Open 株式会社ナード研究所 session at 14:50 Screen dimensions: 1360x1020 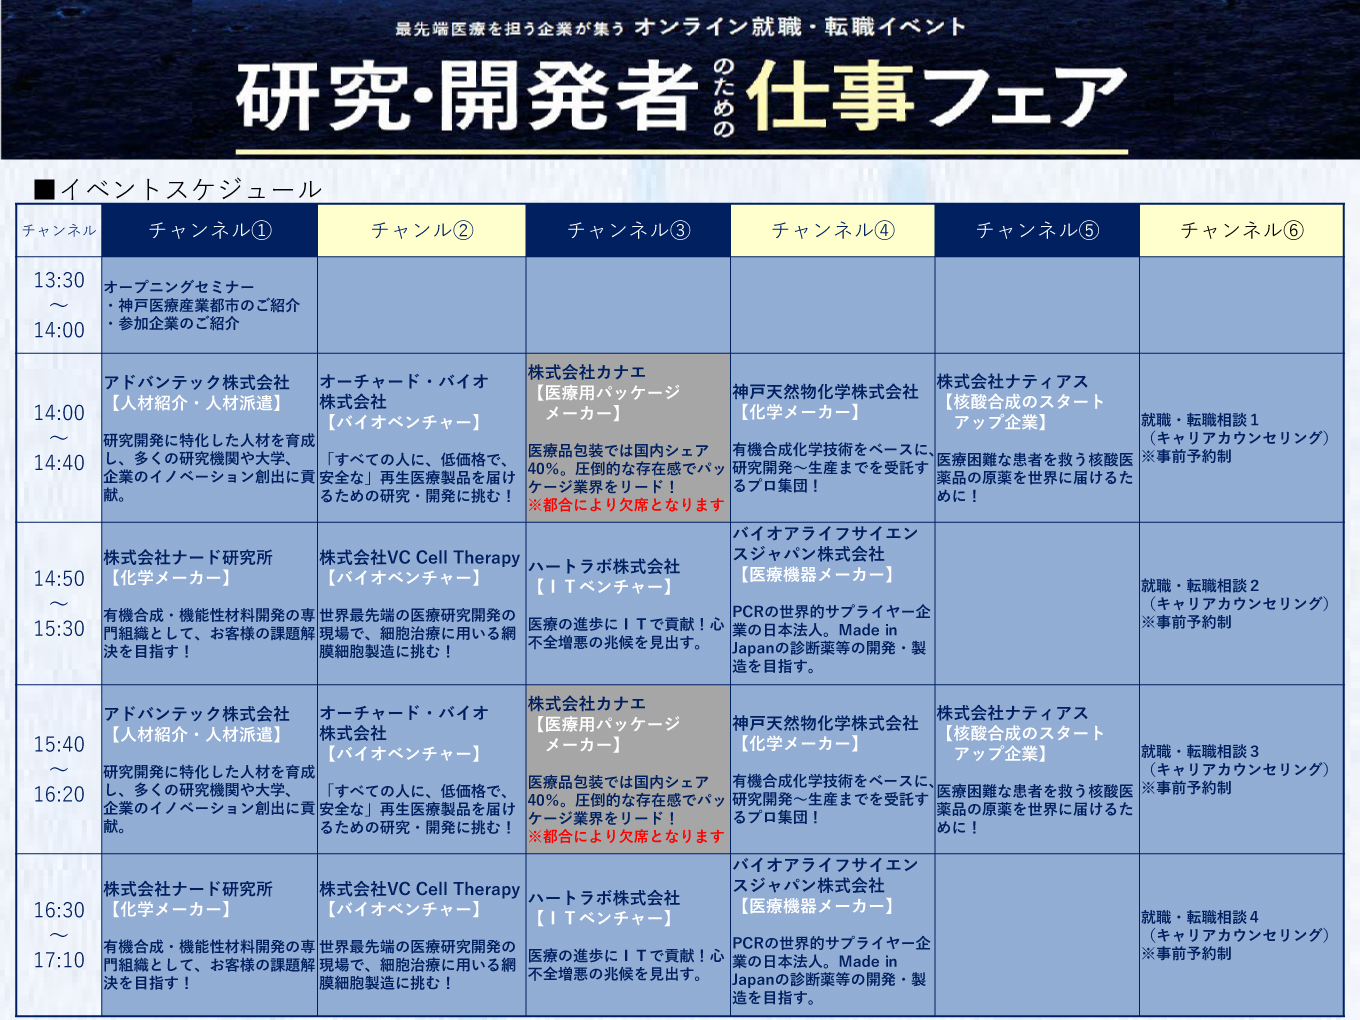pyautogui.click(x=209, y=603)
